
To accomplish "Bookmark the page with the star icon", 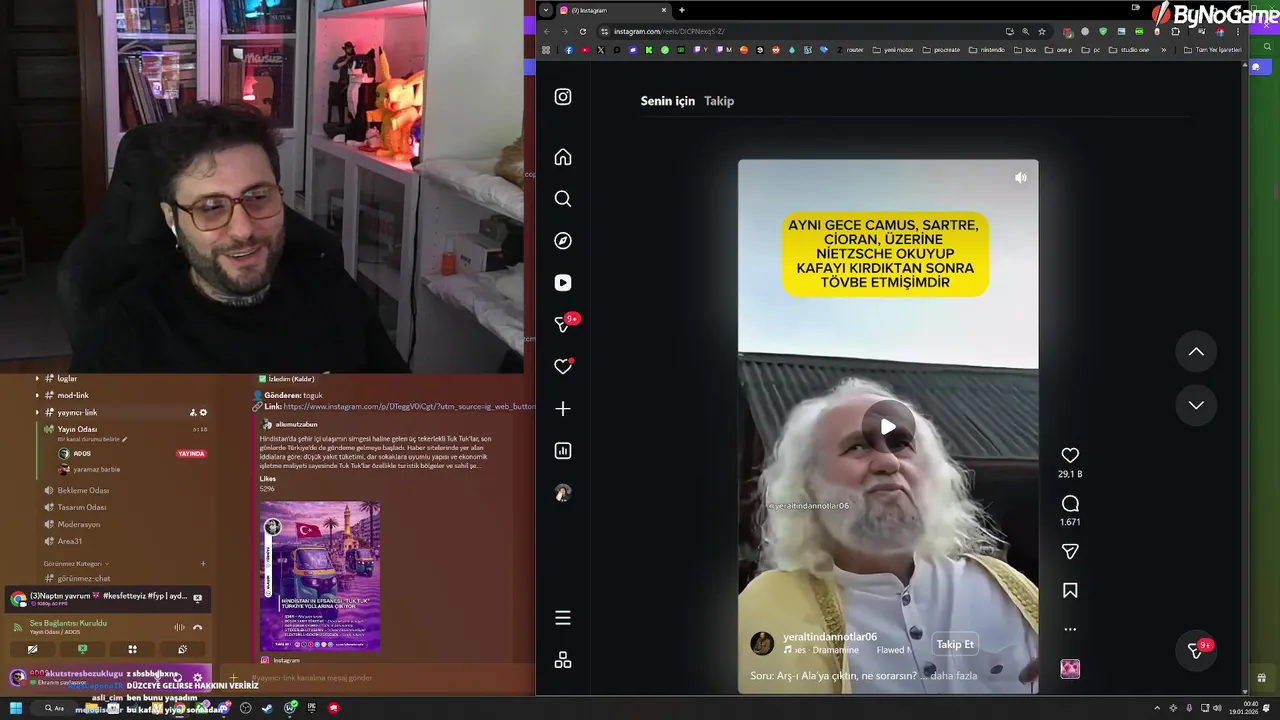I will point(1042,31).
